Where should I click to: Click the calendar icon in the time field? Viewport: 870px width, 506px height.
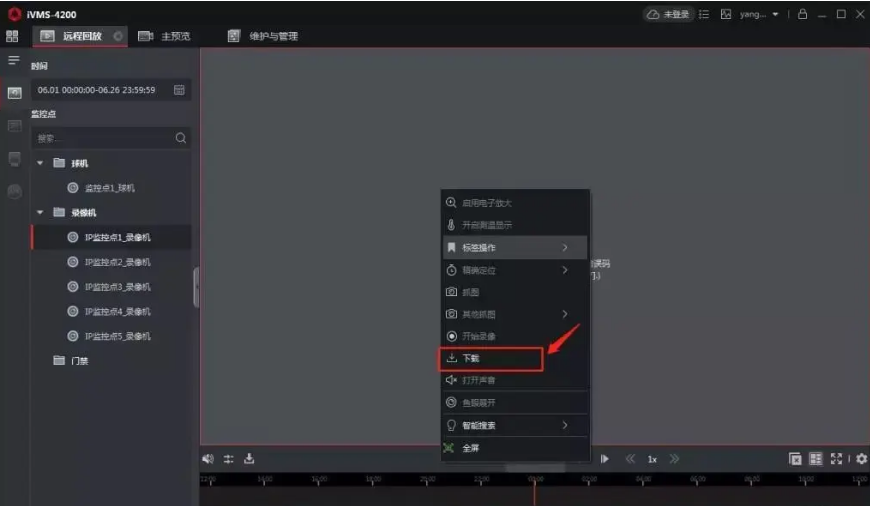click(x=179, y=90)
